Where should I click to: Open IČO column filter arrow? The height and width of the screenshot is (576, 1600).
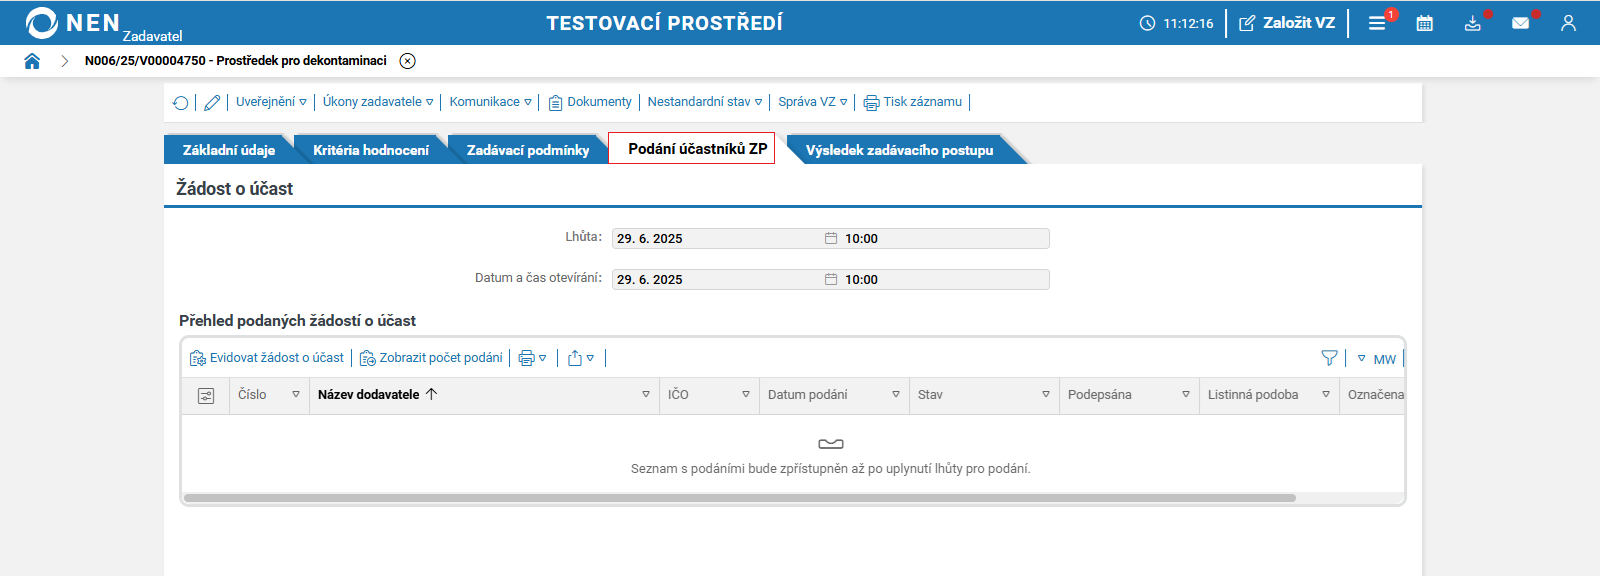tap(746, 395)
